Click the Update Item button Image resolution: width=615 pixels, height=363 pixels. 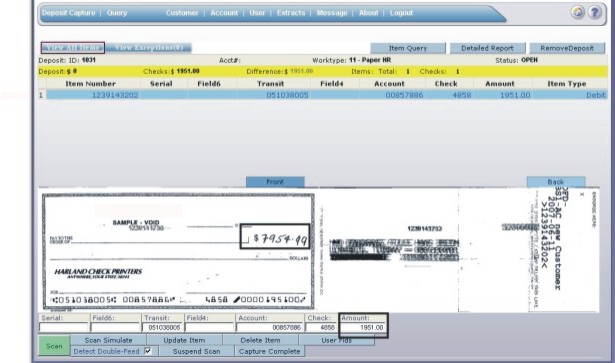(184, 340)
